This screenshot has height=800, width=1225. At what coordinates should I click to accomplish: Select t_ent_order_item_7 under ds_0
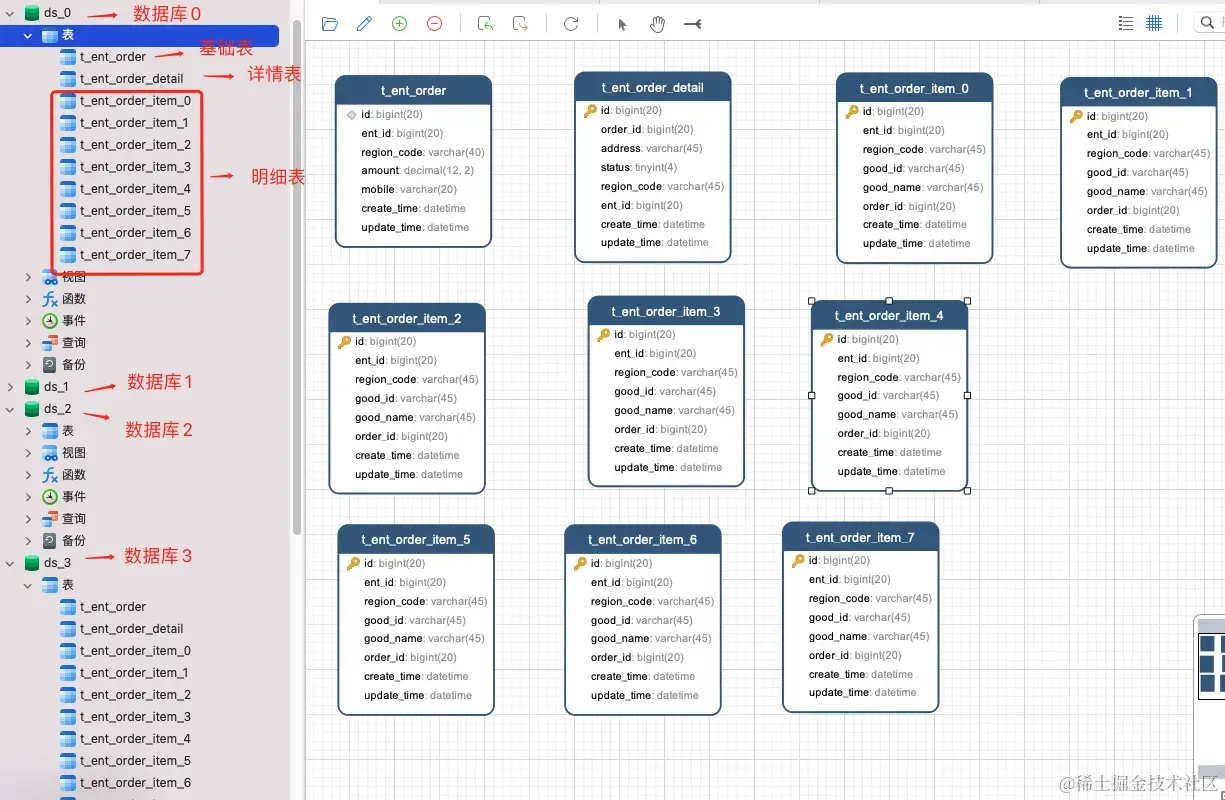135,255
